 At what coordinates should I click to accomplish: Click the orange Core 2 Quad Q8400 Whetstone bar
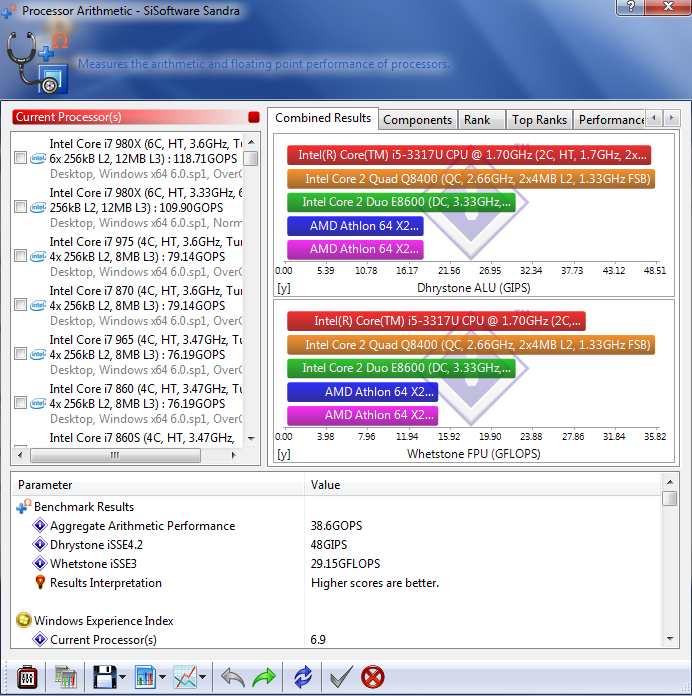click(x=471, y=345)
